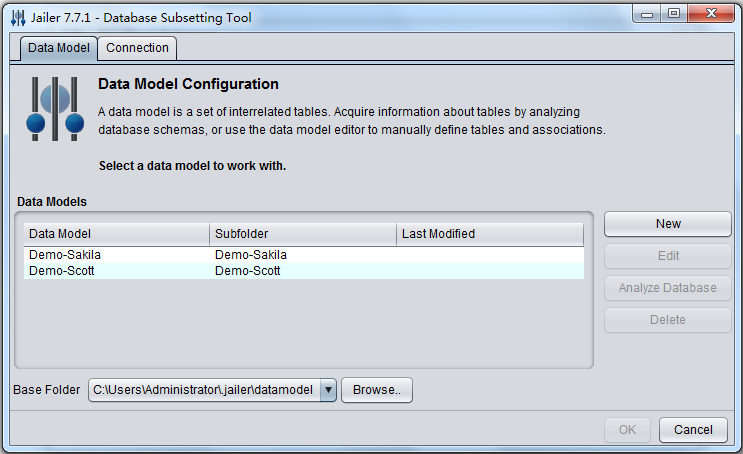Switch to the Connection tab

click(x=137, y=48)
